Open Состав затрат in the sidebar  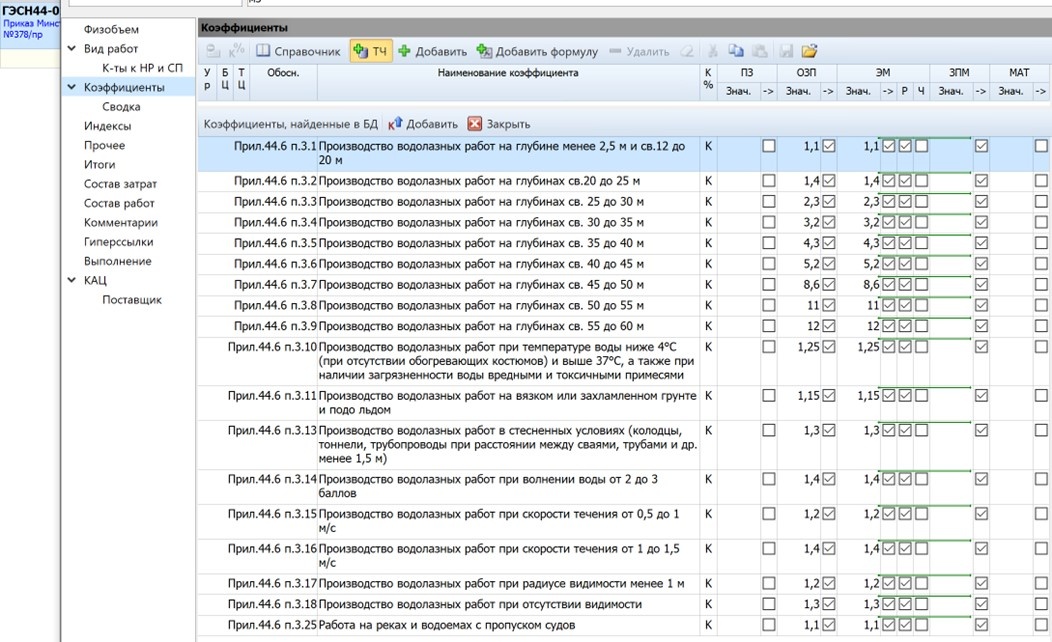pyautogui.click(x=120, y=184)
